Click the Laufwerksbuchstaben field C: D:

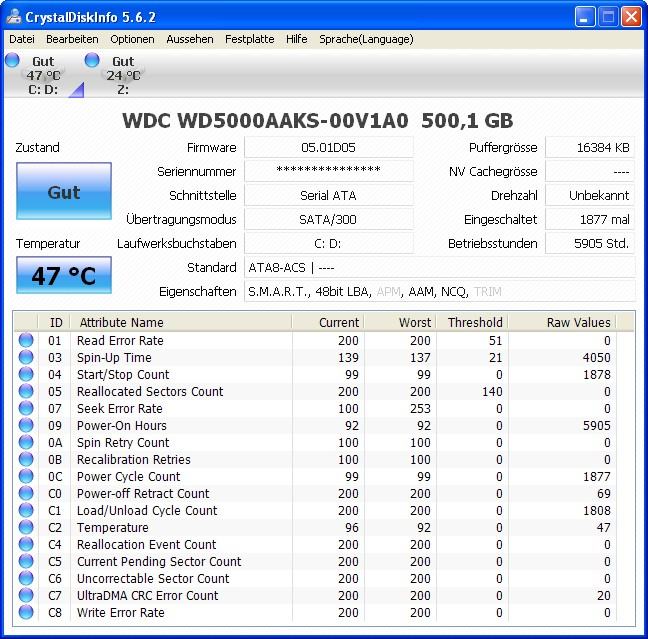pyautogui.click(x=329, y=243)
